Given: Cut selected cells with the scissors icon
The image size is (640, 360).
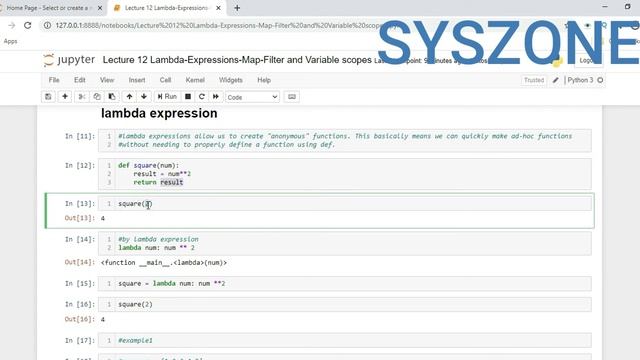Looking at the screenshot, I should [x=82, y=97].
